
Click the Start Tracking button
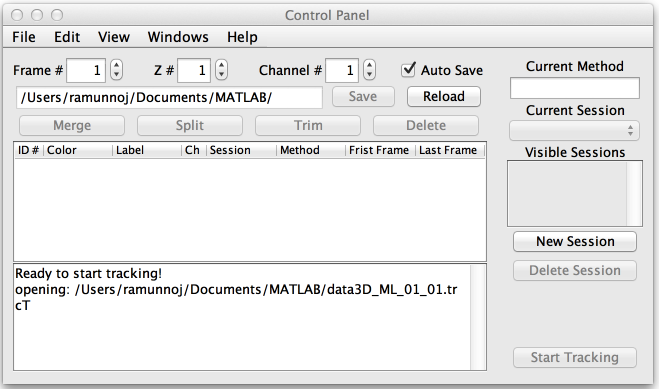(x=575, y=357)
